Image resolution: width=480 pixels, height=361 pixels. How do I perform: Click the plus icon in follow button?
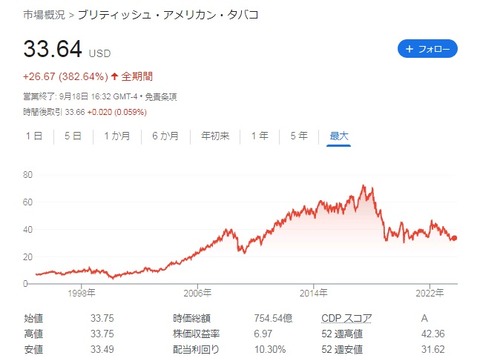click(409, 49)
